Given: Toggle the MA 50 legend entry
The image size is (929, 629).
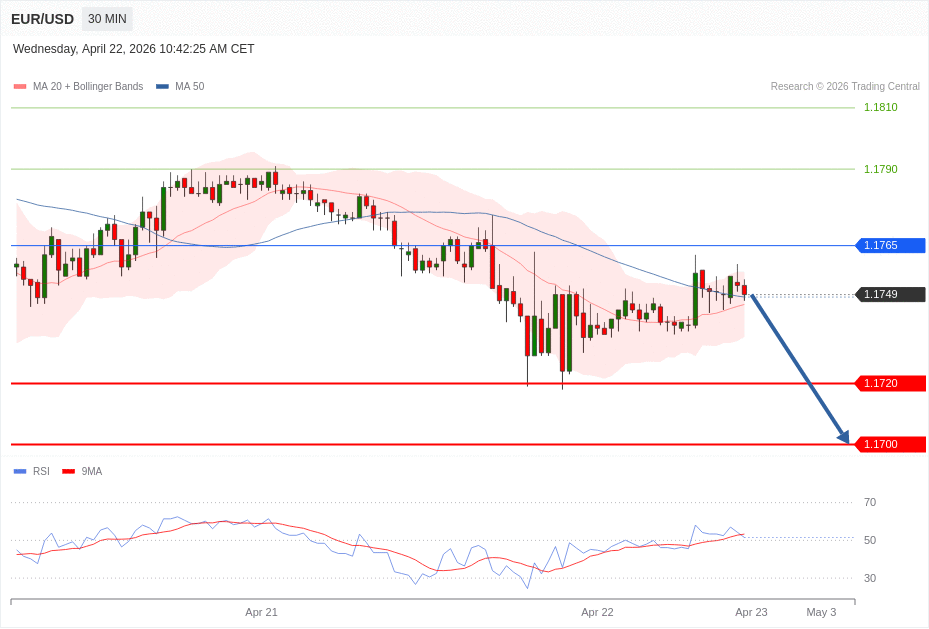Looking at the screenshot, I should (180, 87).
